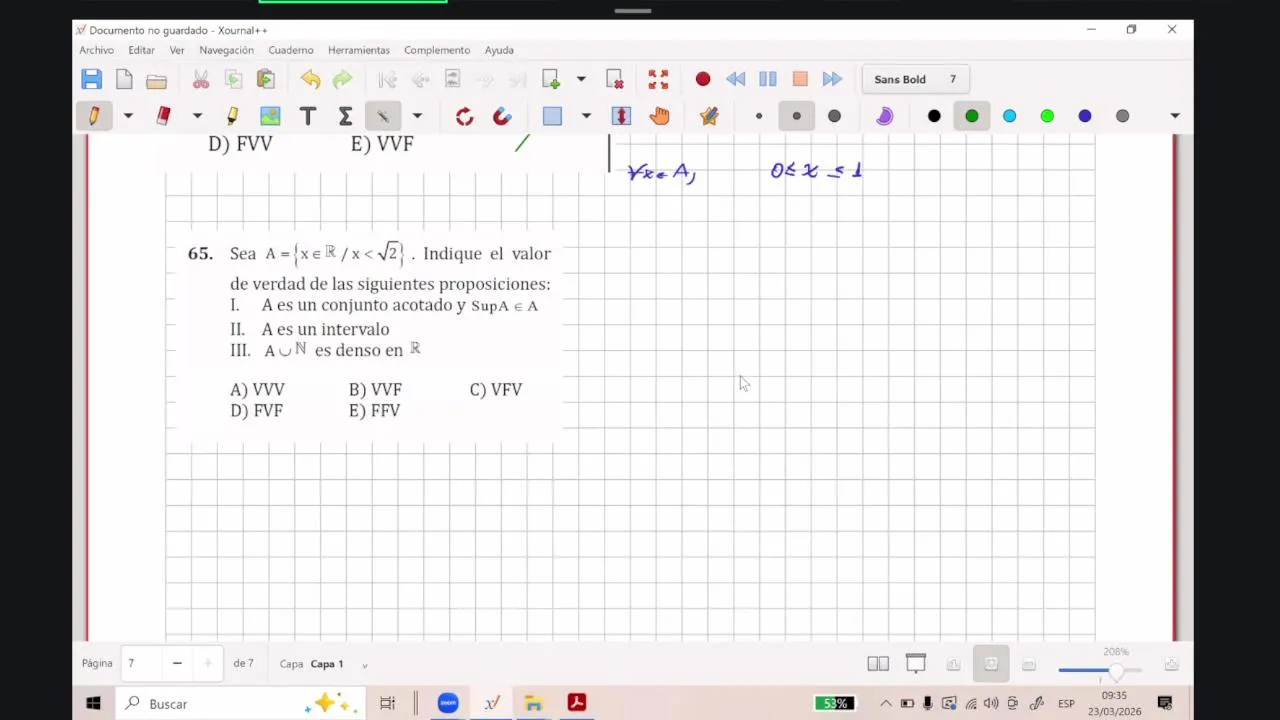Select the Eraser tool
The image size is (1280, 720).
tap(163, 116)
